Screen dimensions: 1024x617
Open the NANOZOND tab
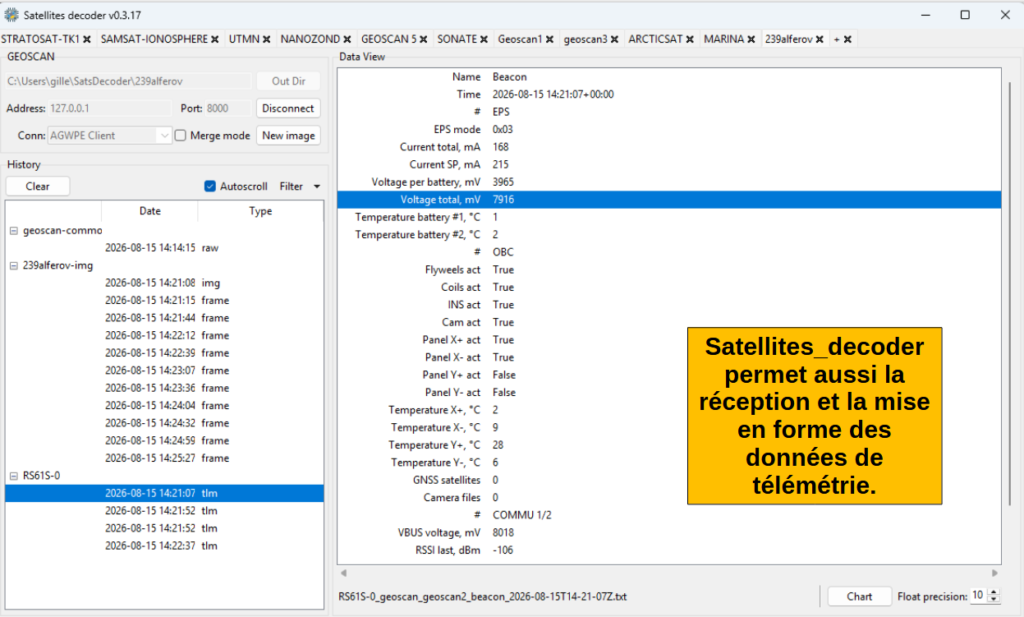310,39
